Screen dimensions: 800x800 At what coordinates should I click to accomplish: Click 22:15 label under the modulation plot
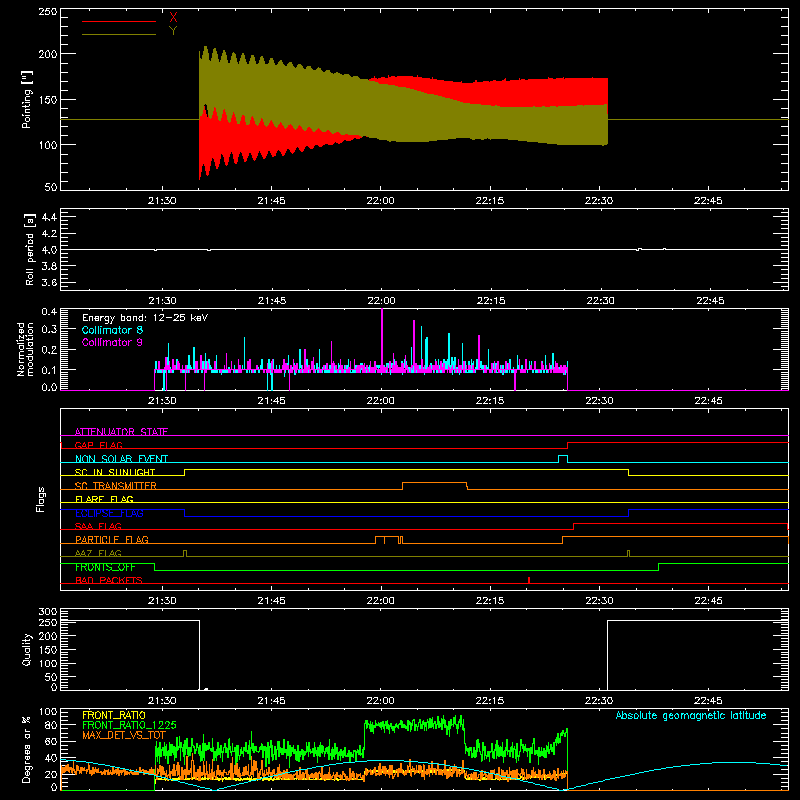pyautogui.click(x=490, y=401)
